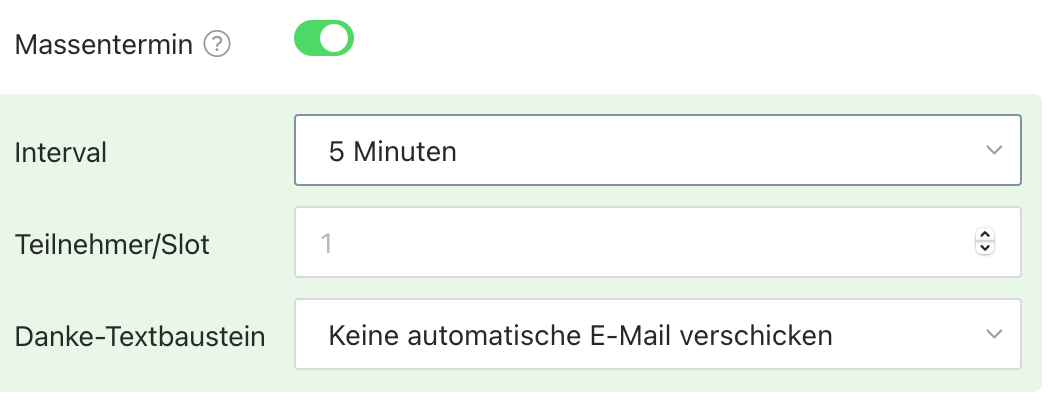Click the chevron in the Danke-Textbaustein field
The height and width of the screenshot is (406, 1056).
coord(994,334)
